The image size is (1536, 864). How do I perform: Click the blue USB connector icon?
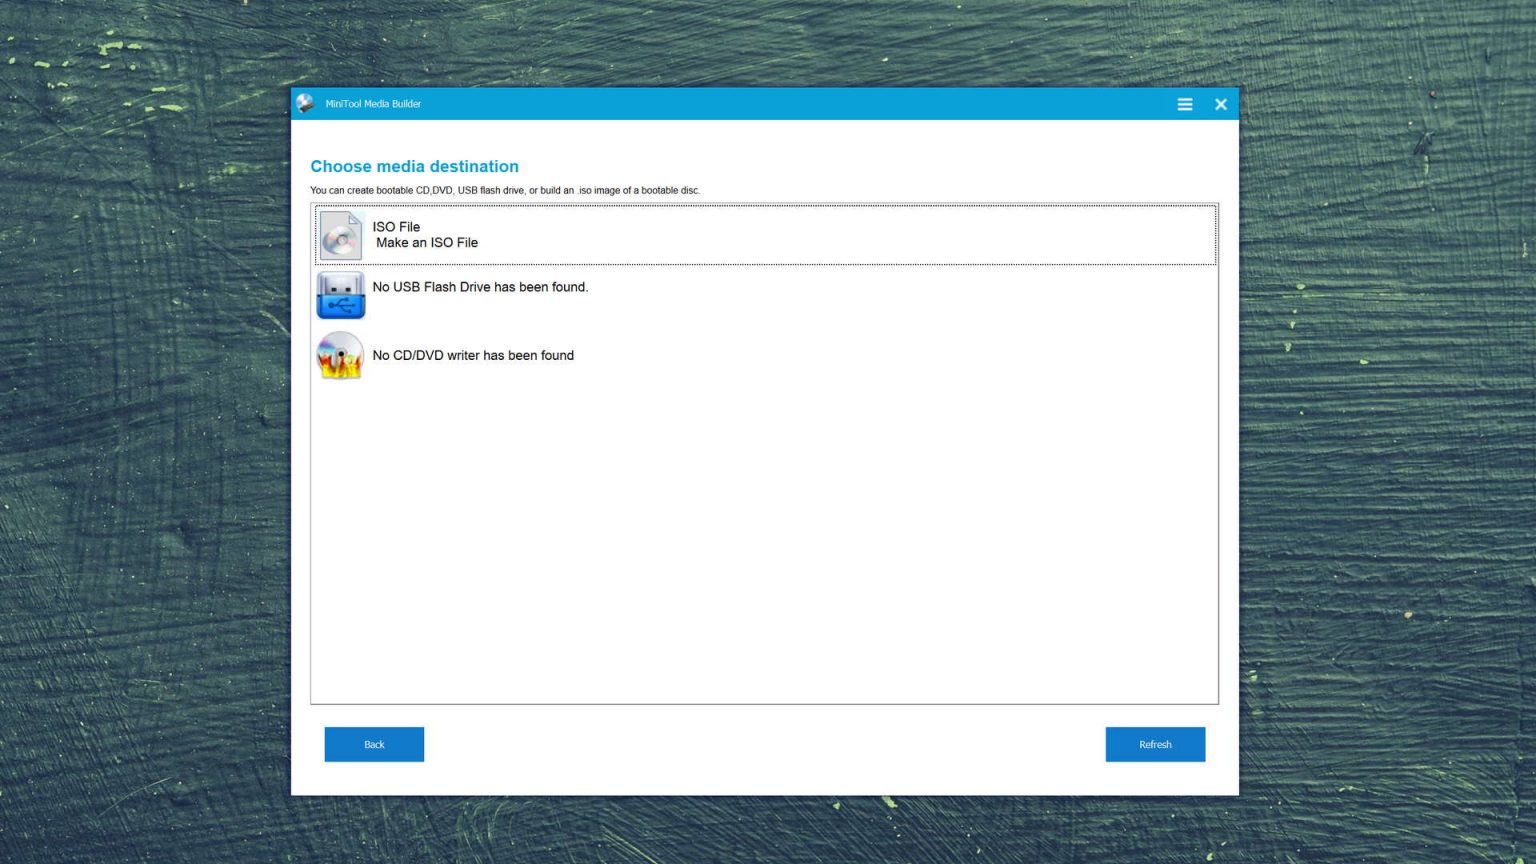(340, 295)
